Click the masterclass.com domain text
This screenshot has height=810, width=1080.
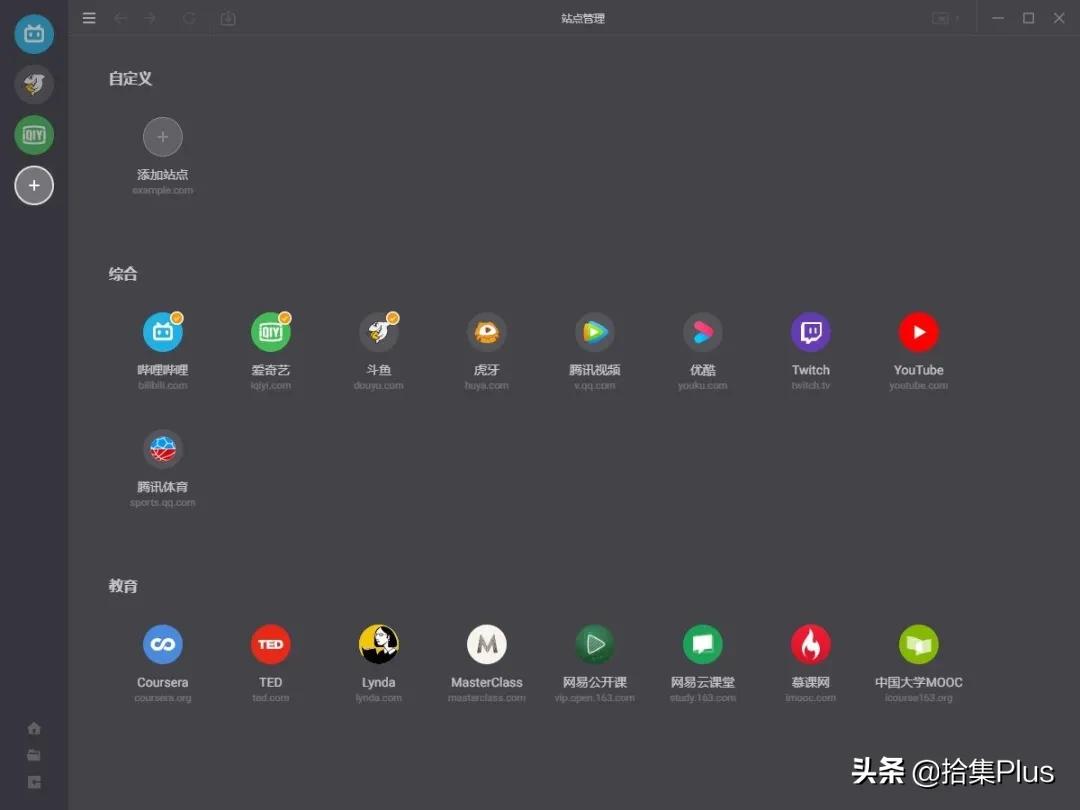click(487, 698)
